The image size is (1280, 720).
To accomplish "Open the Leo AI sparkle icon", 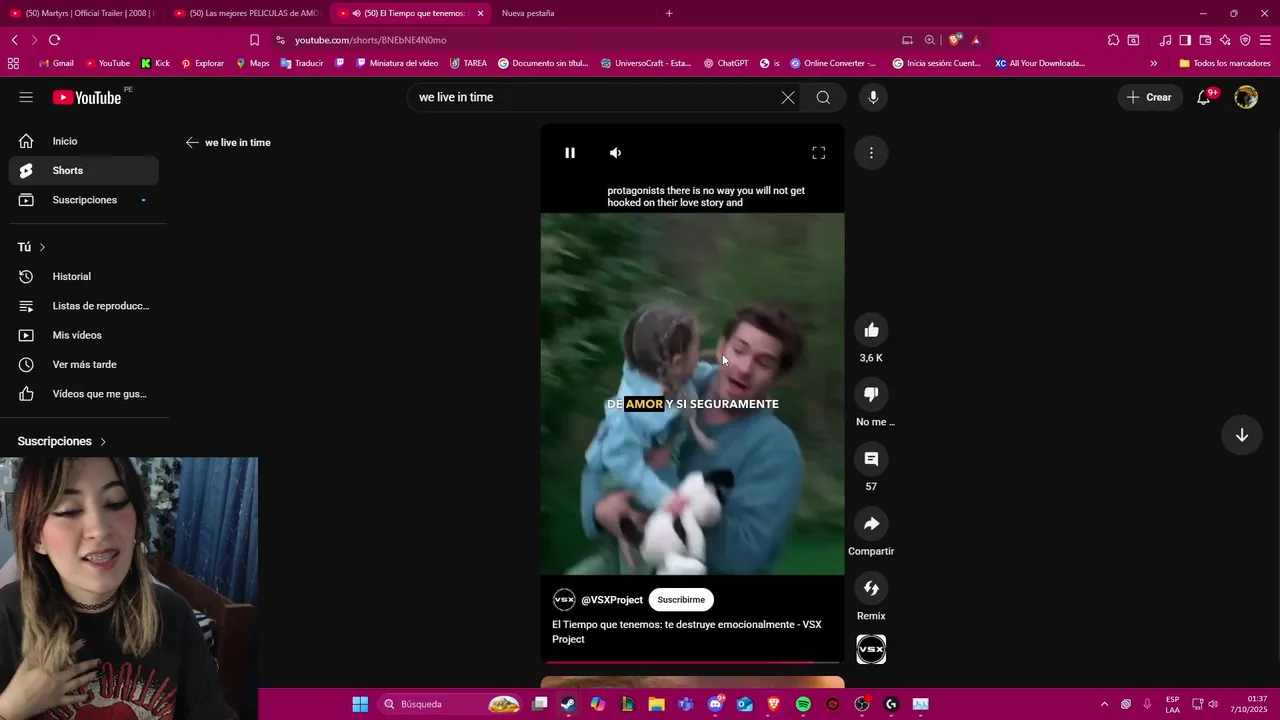I will click(1225, 40).
